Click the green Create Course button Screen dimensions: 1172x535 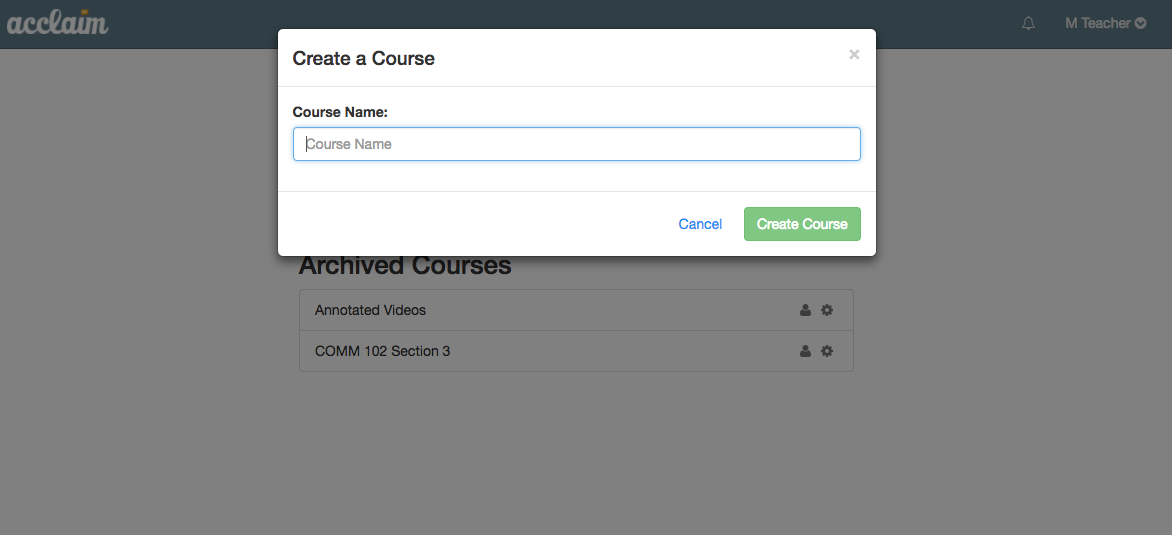pyautogui.click(x=802, y=224)
